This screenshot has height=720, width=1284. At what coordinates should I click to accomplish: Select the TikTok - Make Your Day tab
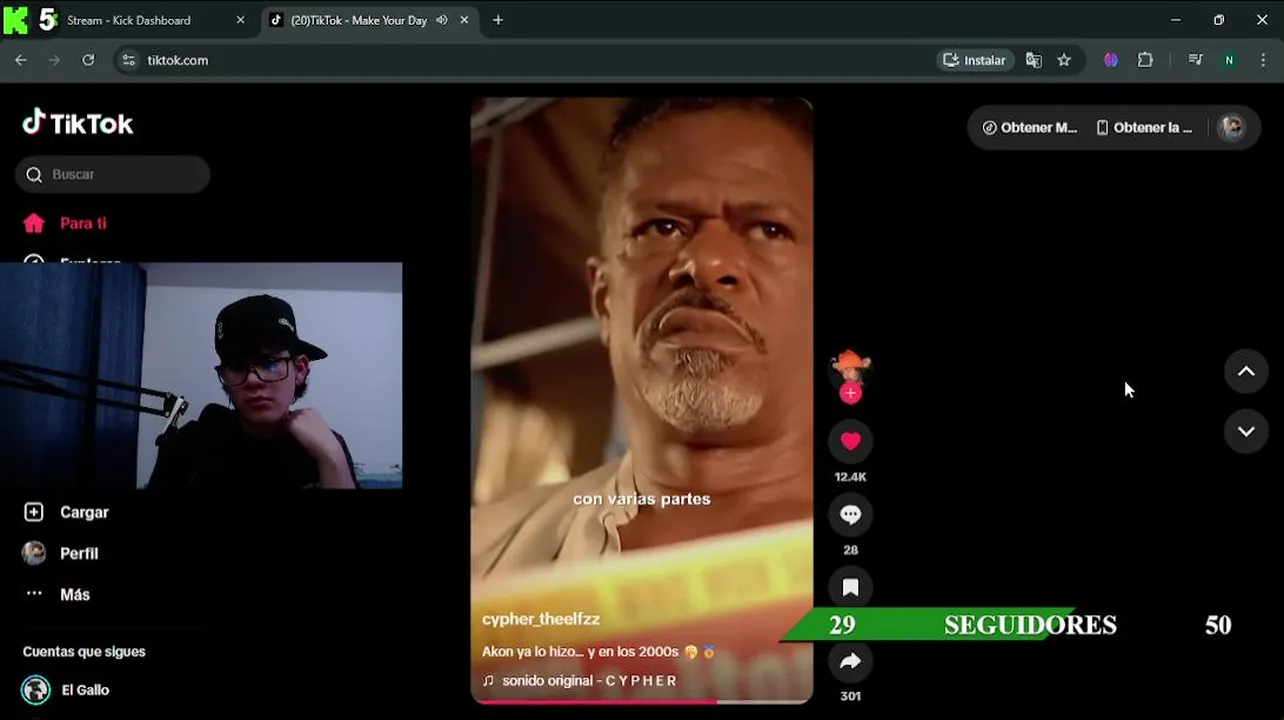(358, 20)
